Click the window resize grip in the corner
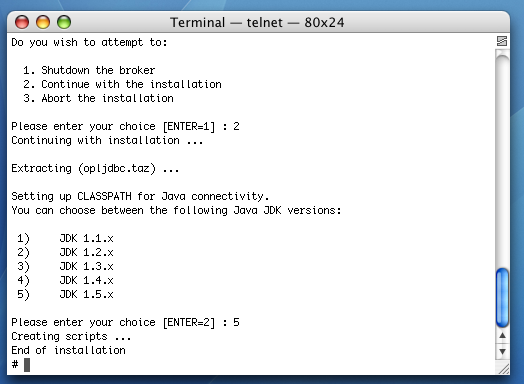524x384 pixels. [503, 368]
